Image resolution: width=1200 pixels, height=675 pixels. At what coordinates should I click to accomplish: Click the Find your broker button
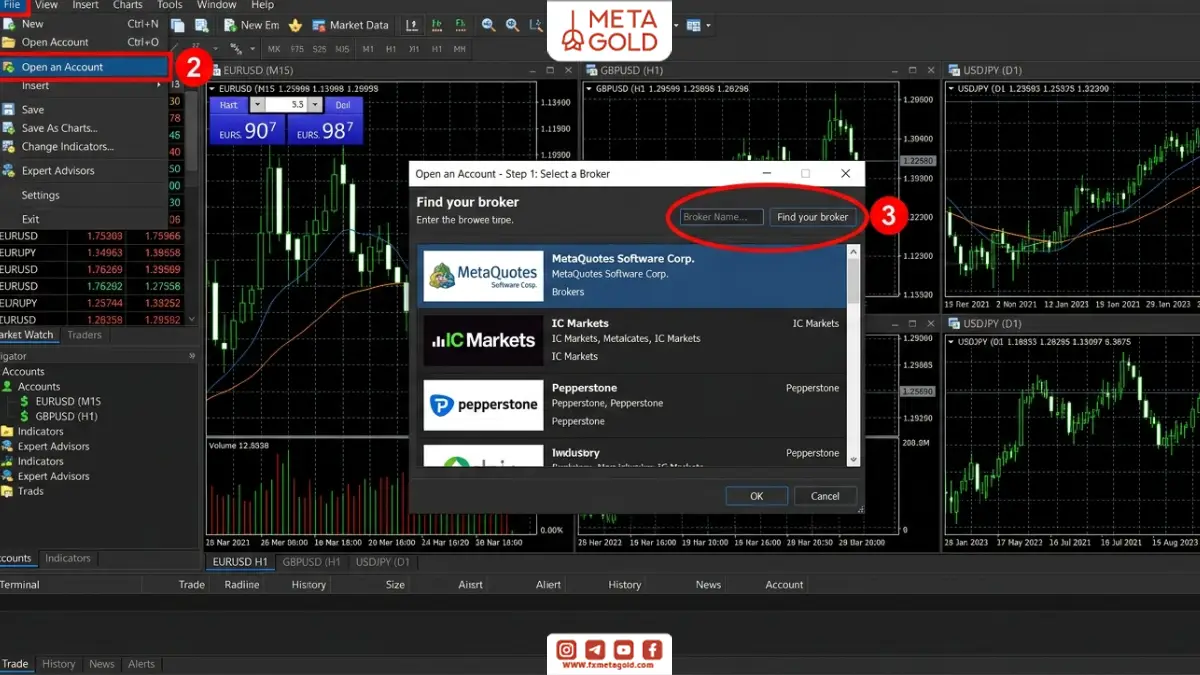pyautogui.click(x=812, y=217)
